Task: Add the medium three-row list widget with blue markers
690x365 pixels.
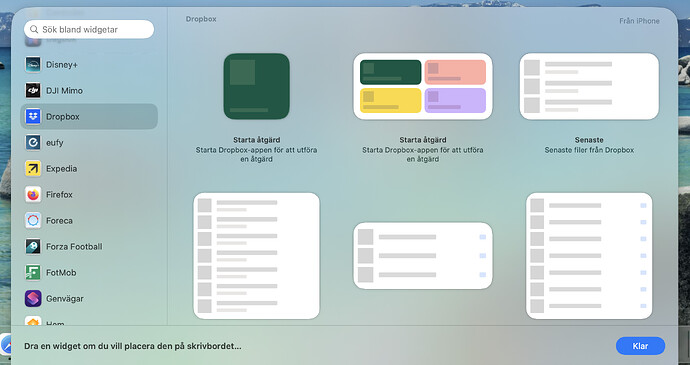Action: (423, 256)
